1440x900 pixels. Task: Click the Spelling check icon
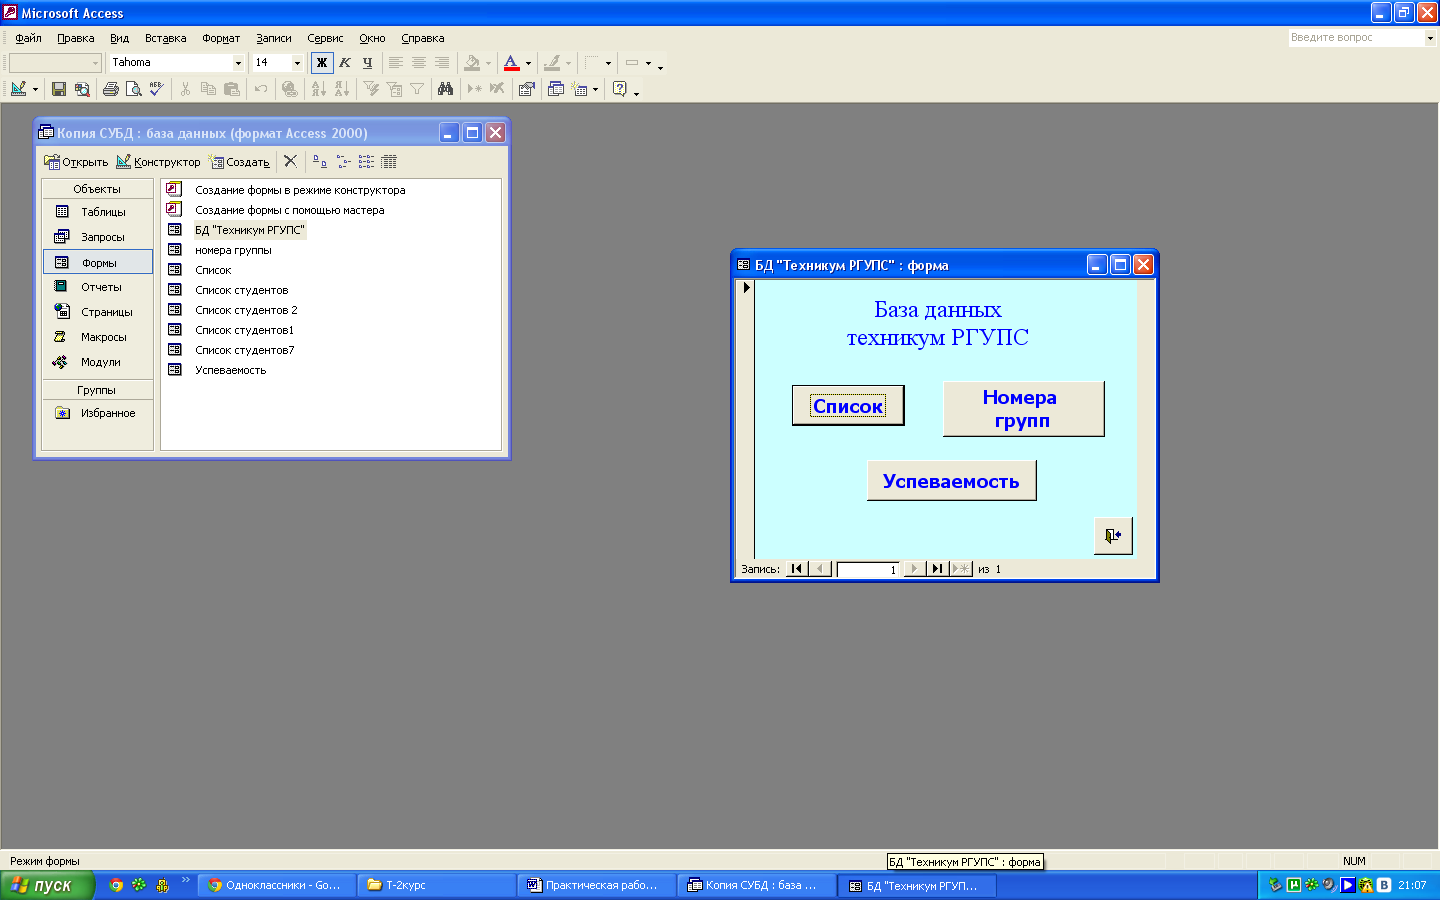[x=157, y=89]
